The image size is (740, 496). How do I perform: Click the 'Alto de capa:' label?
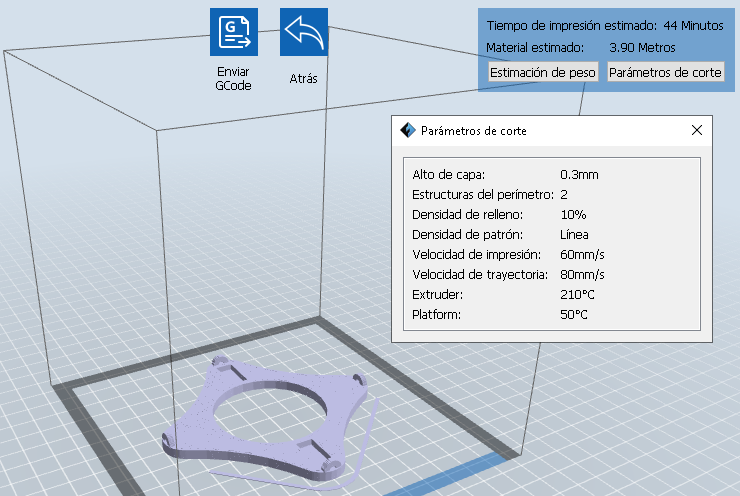point(448,175)
